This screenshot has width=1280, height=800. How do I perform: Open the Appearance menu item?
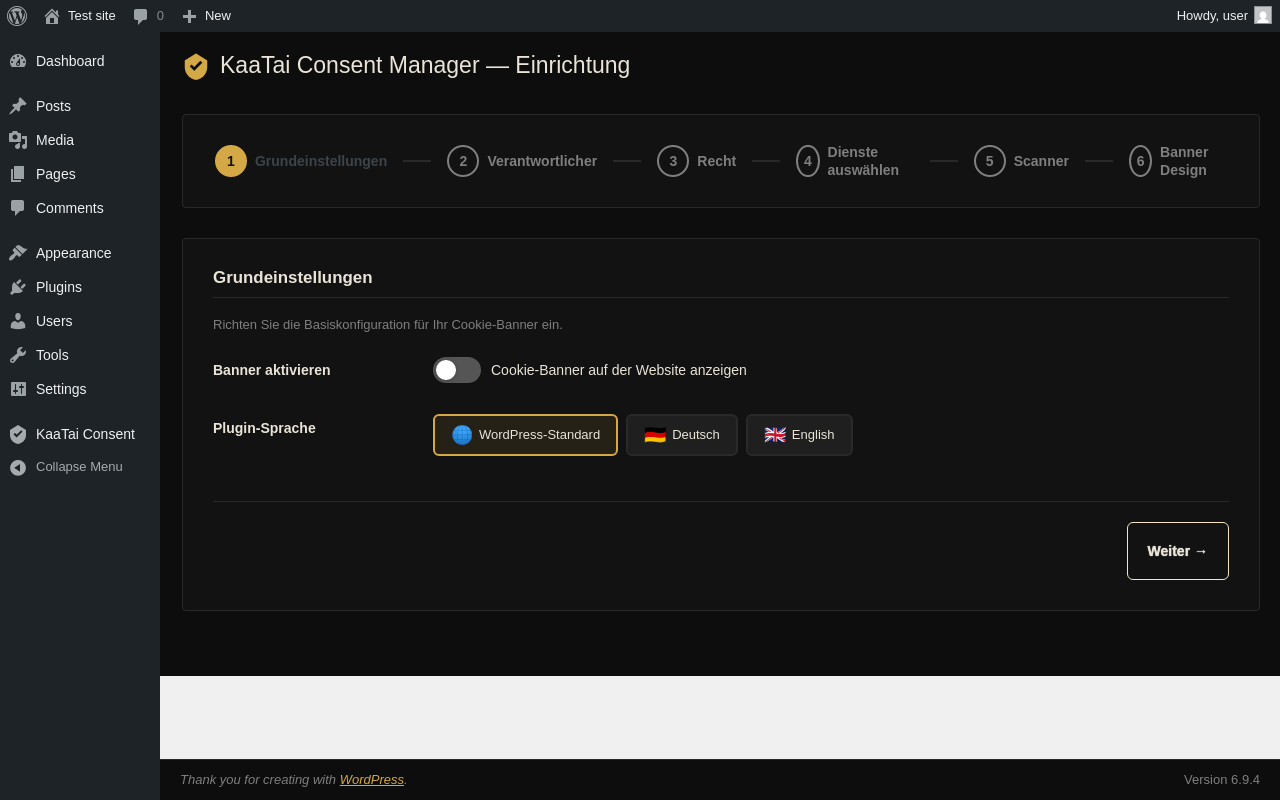[x=73, y=253]
